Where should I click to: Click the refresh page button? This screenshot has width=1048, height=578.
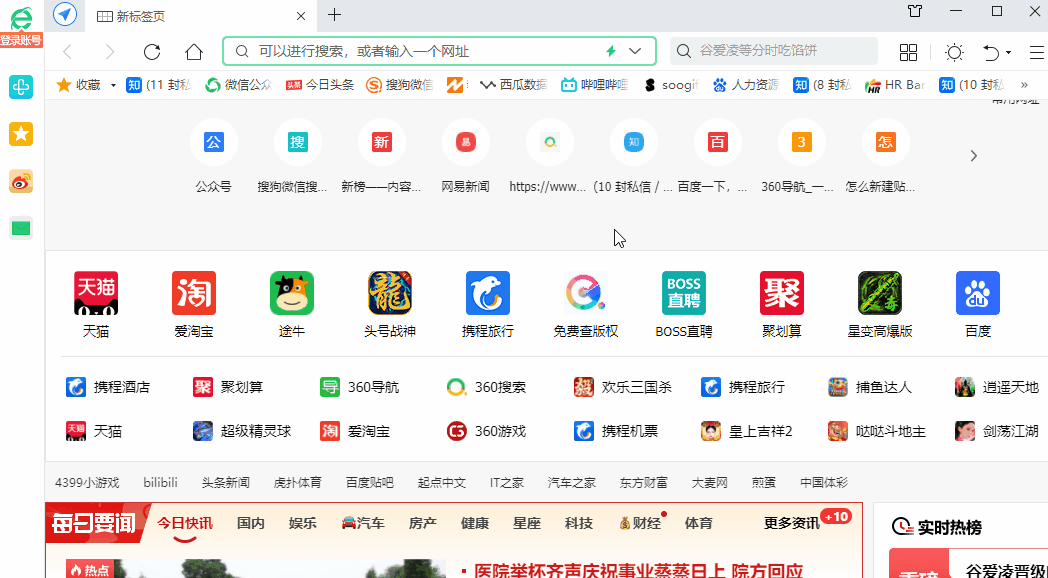point(152,51)
